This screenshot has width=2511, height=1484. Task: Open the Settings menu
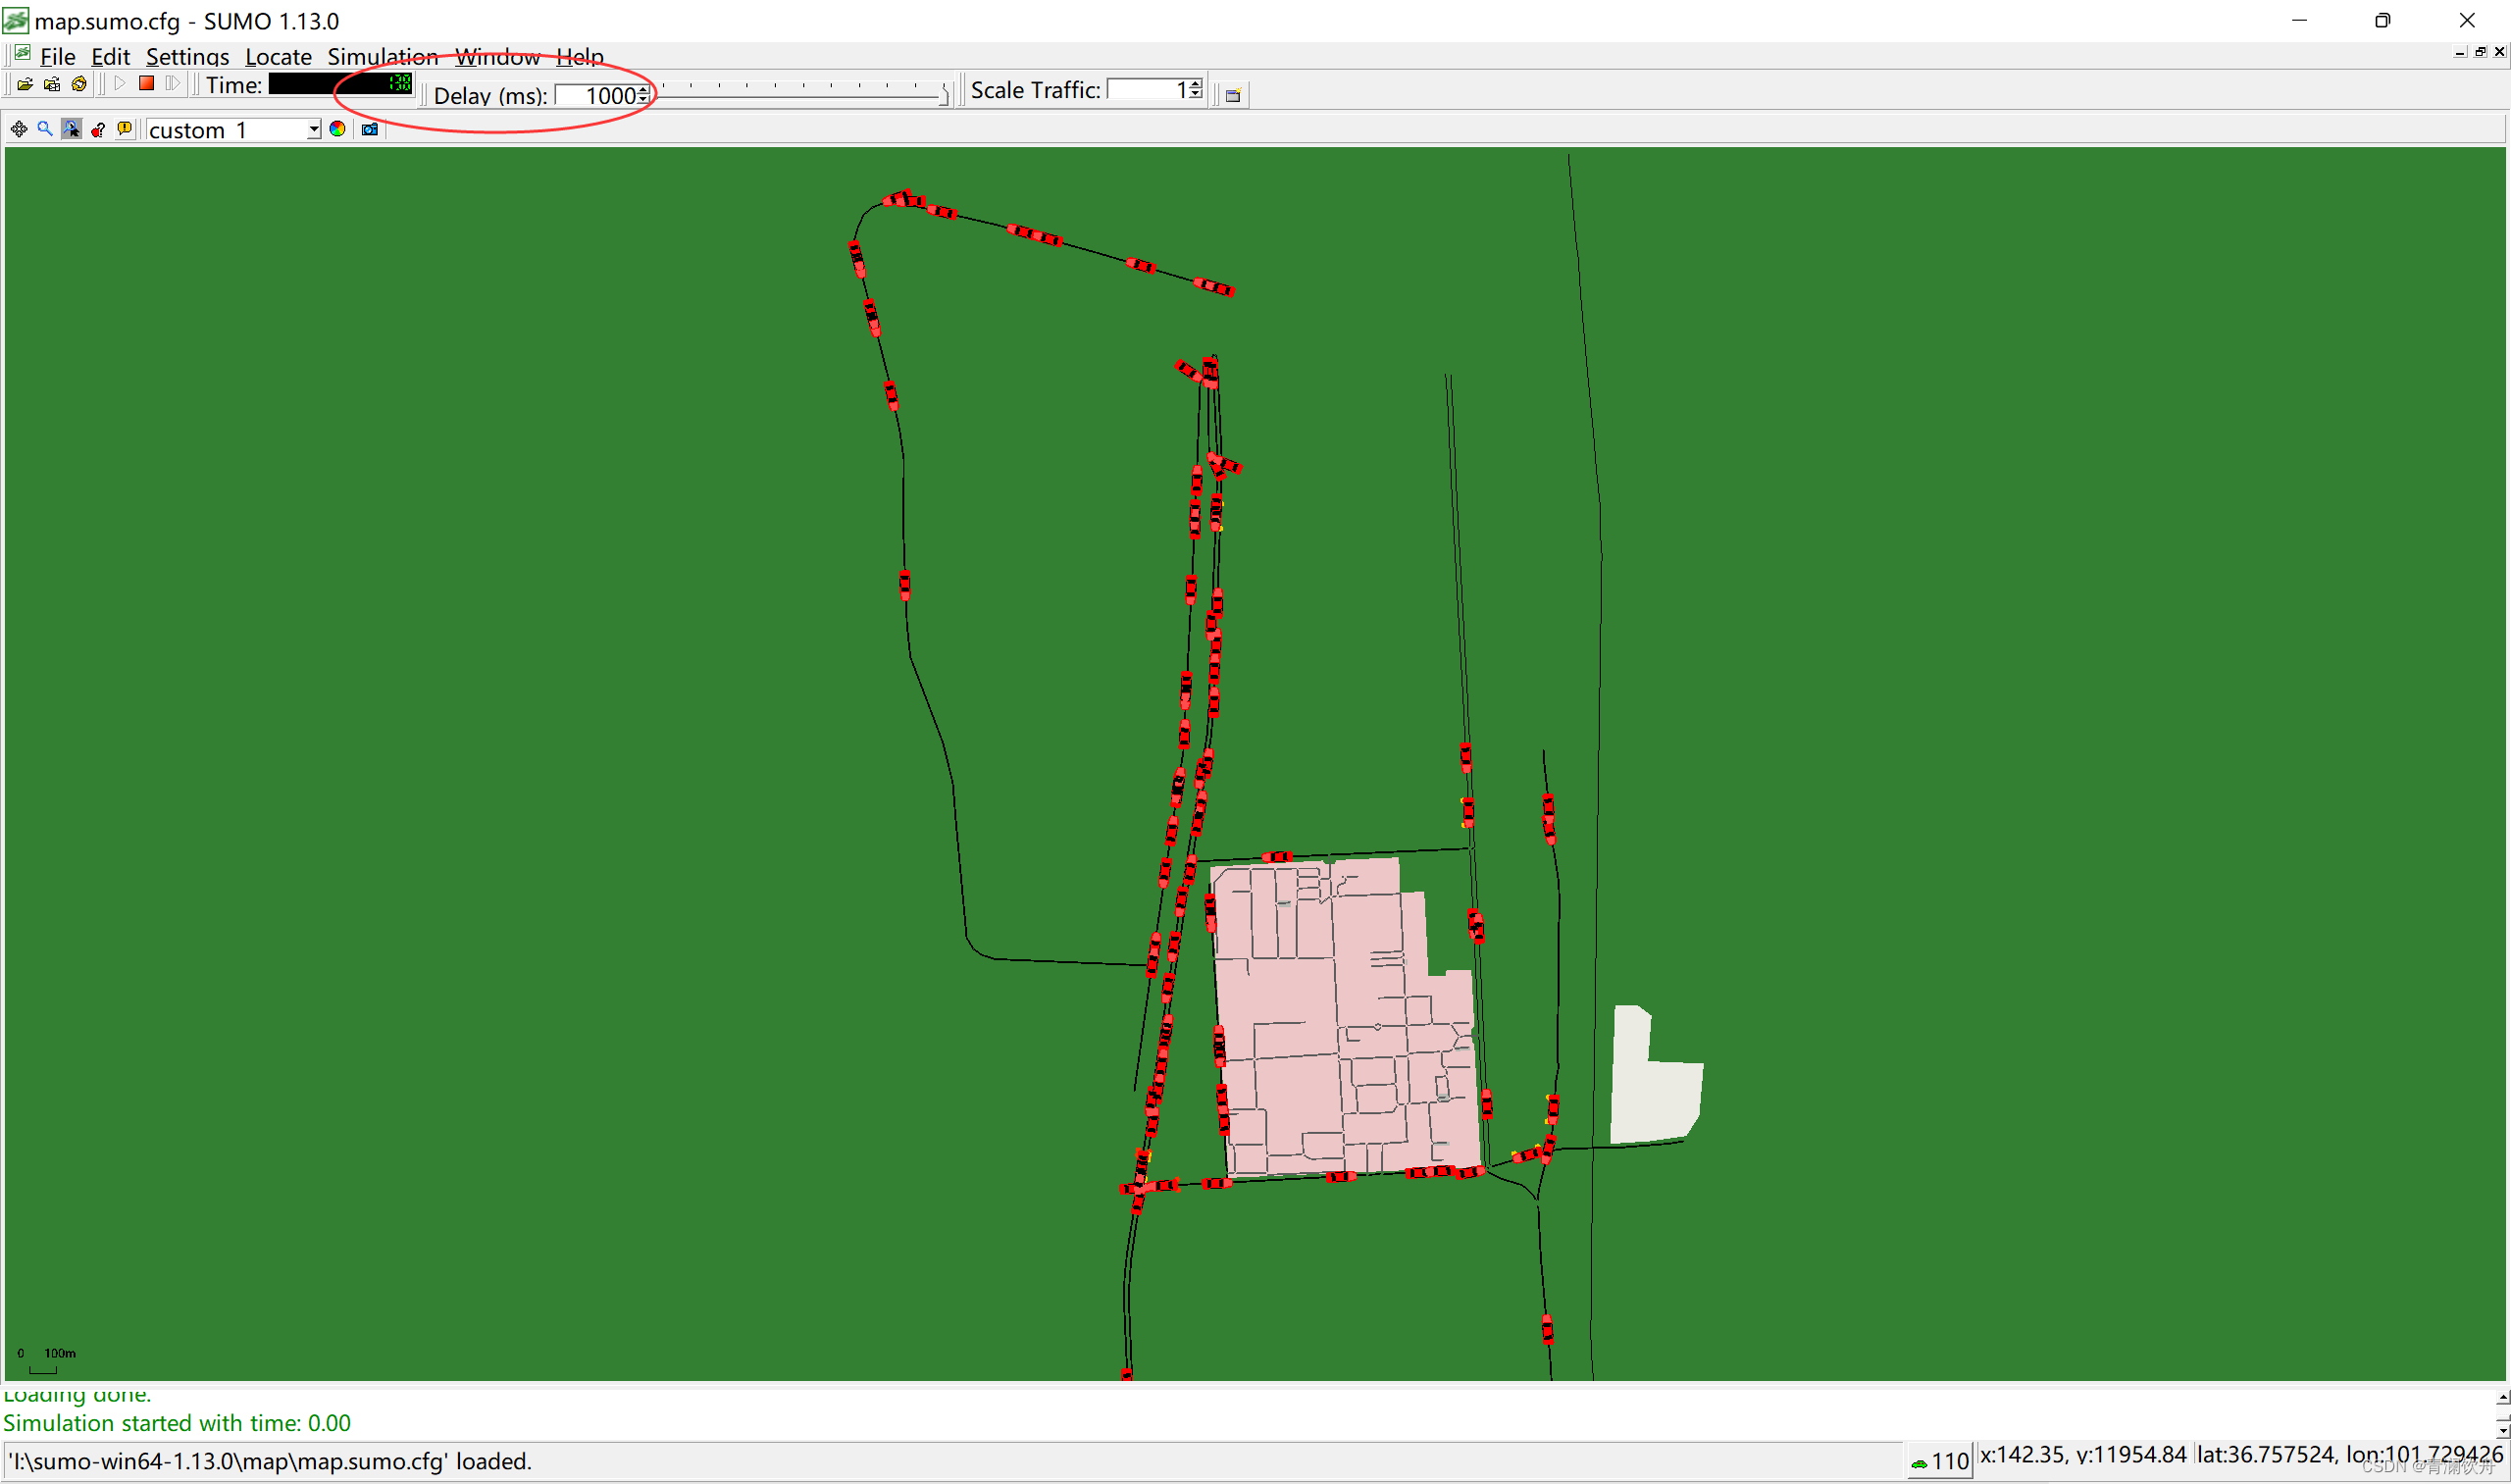pyautogui.click(x=187, y=57)
